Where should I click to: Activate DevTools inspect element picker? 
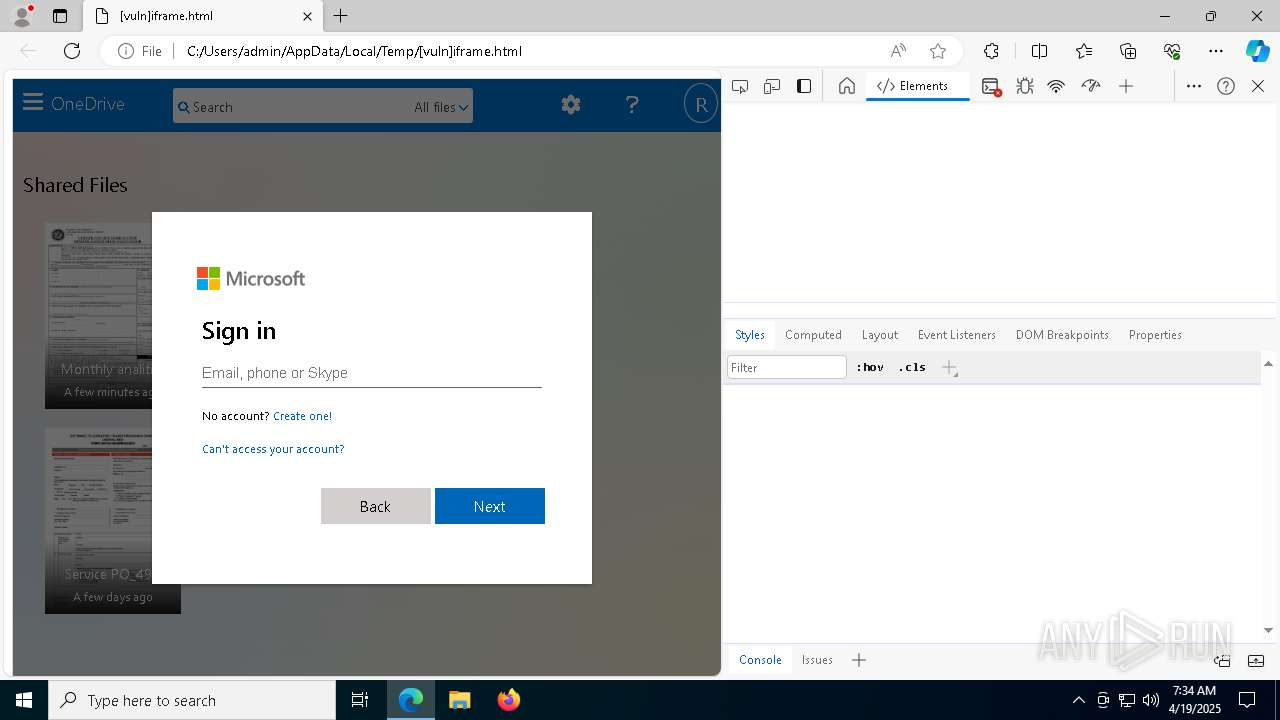pyautogui.click(x=740, y=86)
